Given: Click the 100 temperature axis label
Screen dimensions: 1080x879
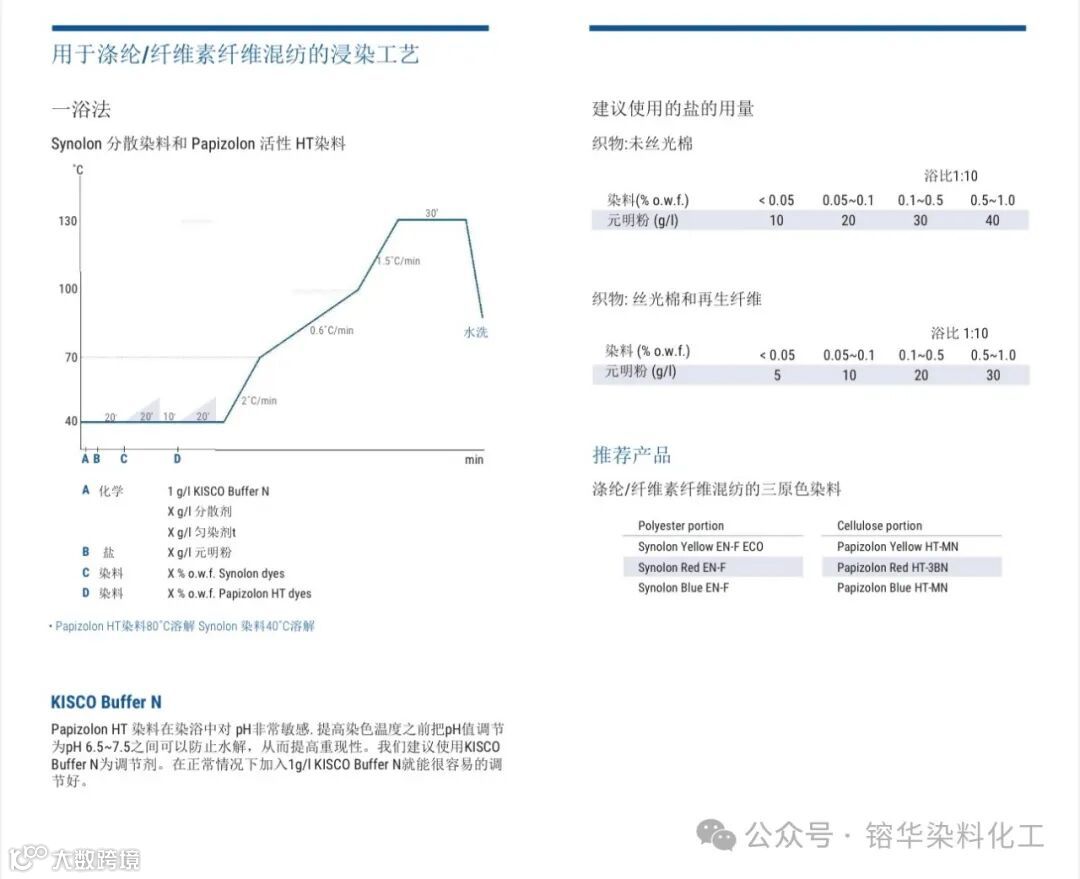Looking at the screenshot, I should tap(68, 289).
